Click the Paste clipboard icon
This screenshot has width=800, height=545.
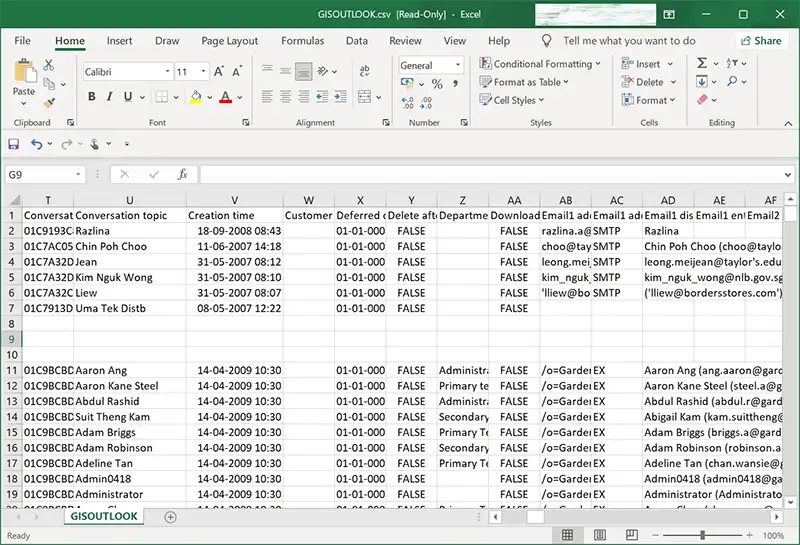tap(24, 71)
